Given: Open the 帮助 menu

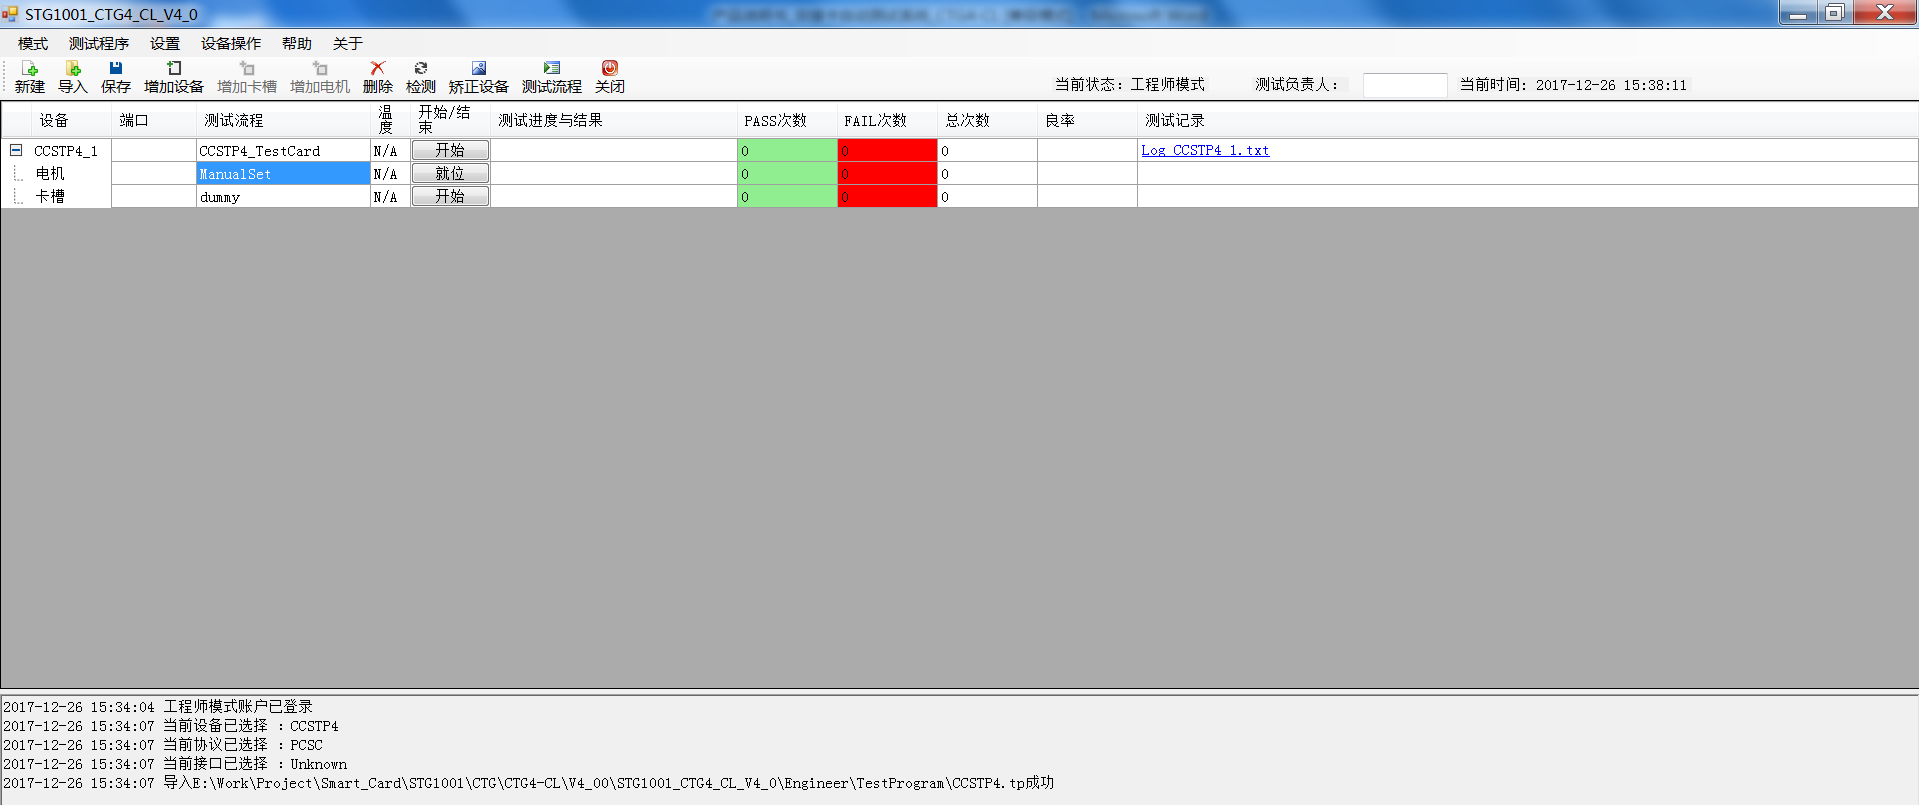Looking at the screenshot, I should 297,44.
